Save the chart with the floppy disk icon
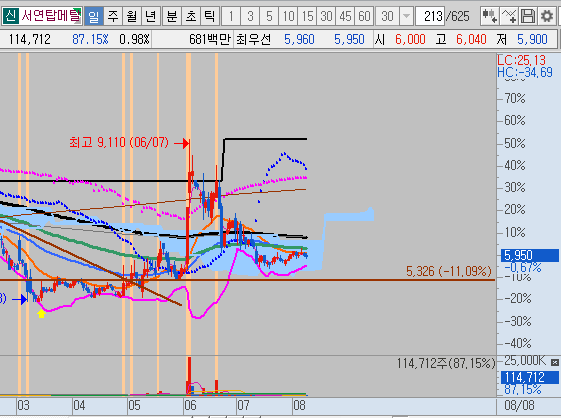This screenshot has height=418, width=561. [x=528, y=16]
